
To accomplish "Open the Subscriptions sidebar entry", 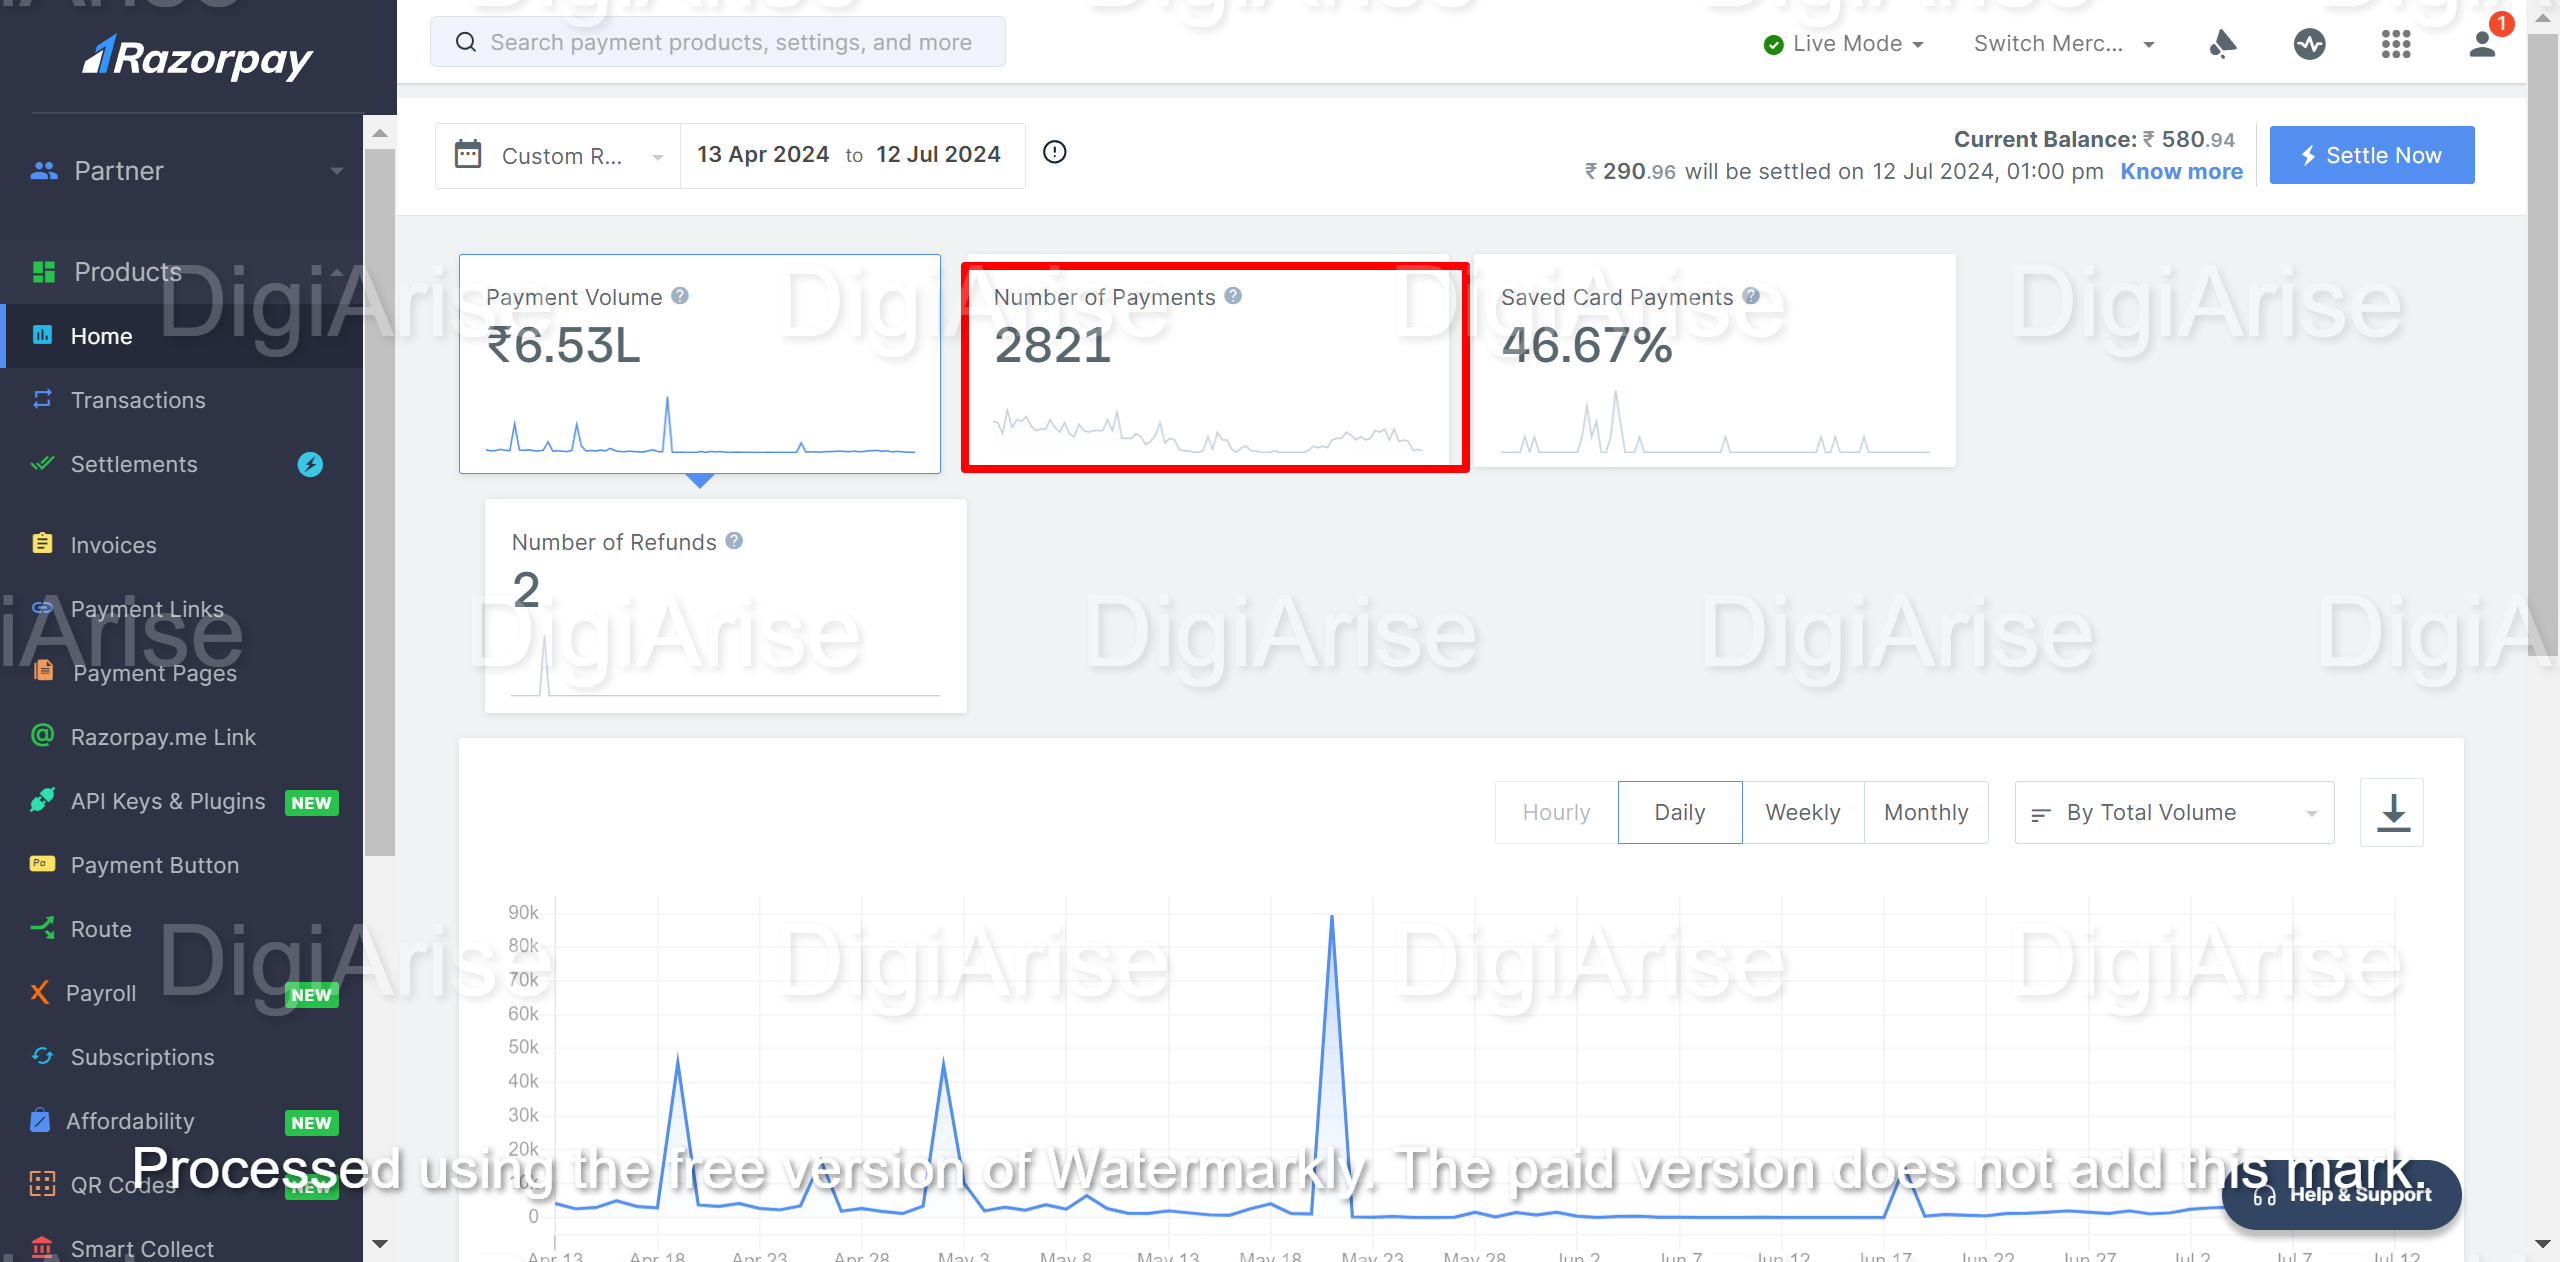I will coord(142,1057).
